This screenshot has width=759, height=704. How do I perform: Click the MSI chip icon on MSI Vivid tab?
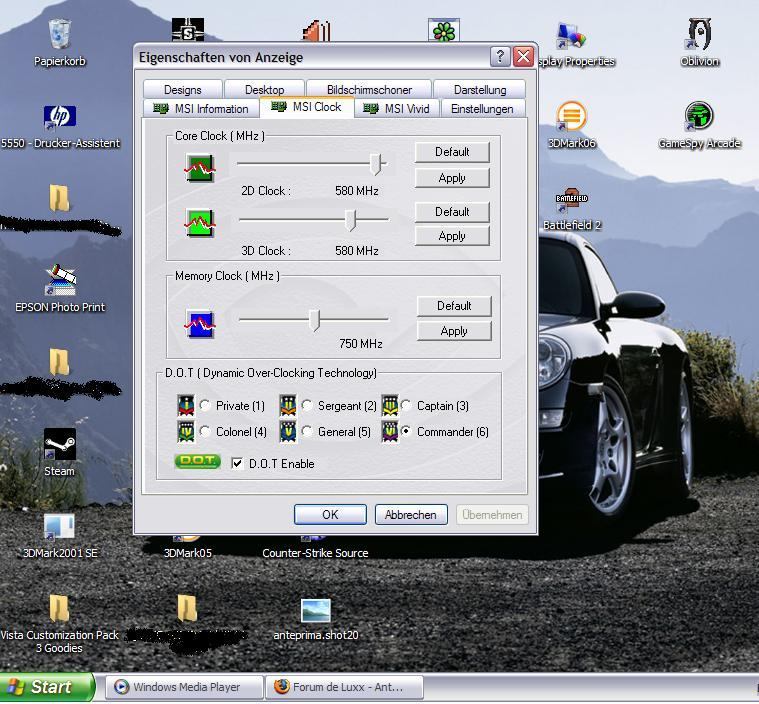[x=370, y=108]
